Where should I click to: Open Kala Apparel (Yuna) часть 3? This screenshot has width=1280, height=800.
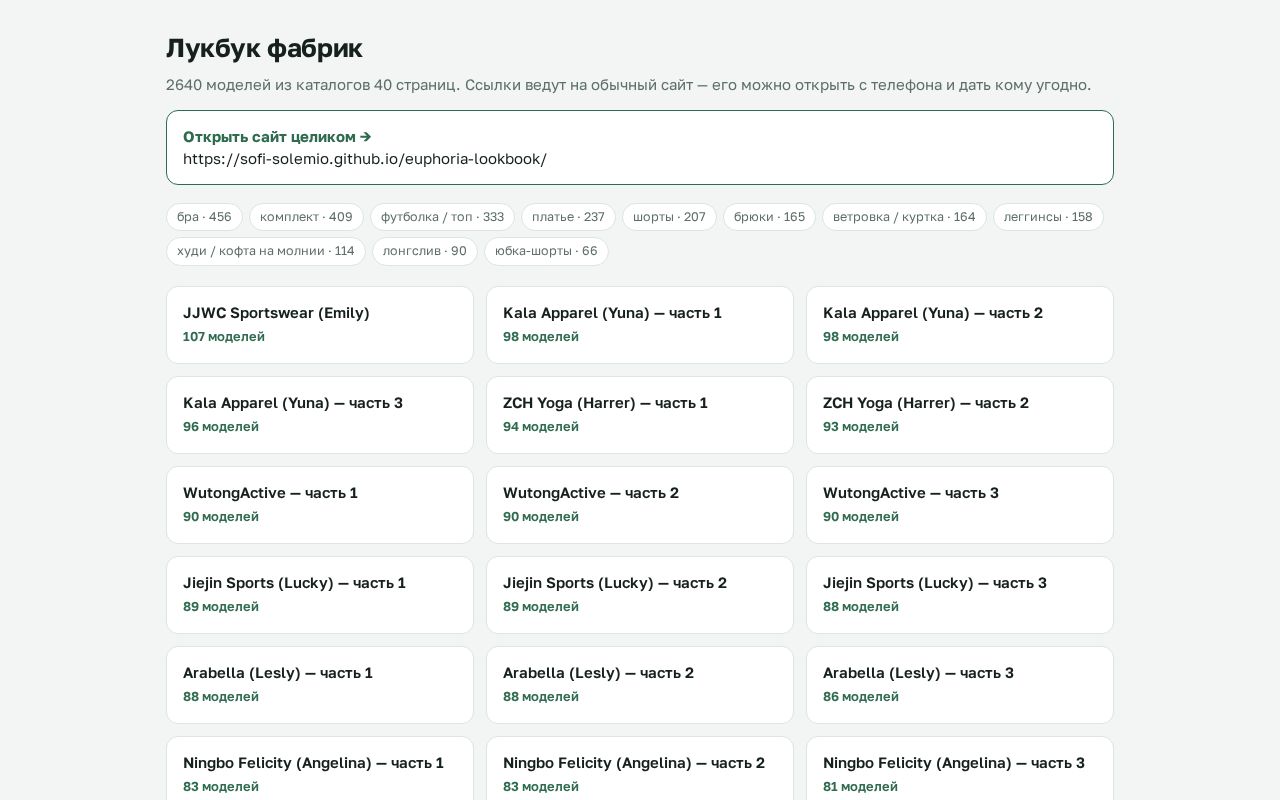point(320,415)
